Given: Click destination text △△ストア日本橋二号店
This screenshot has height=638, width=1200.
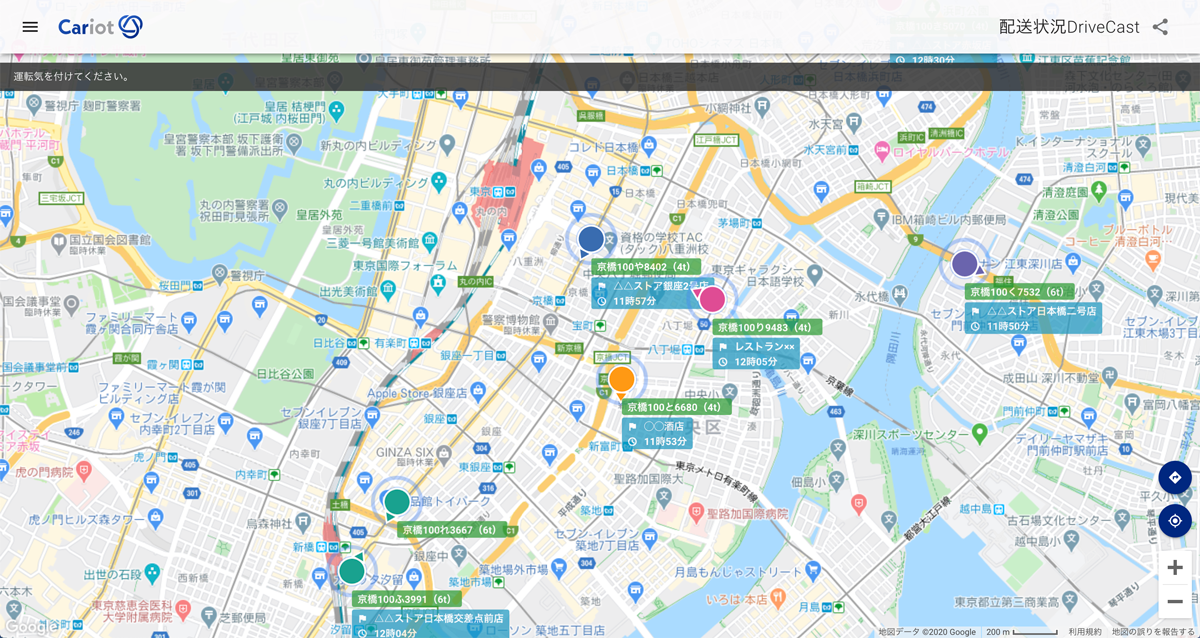Looking at the screenshot, I should [x=1041, y=311].
